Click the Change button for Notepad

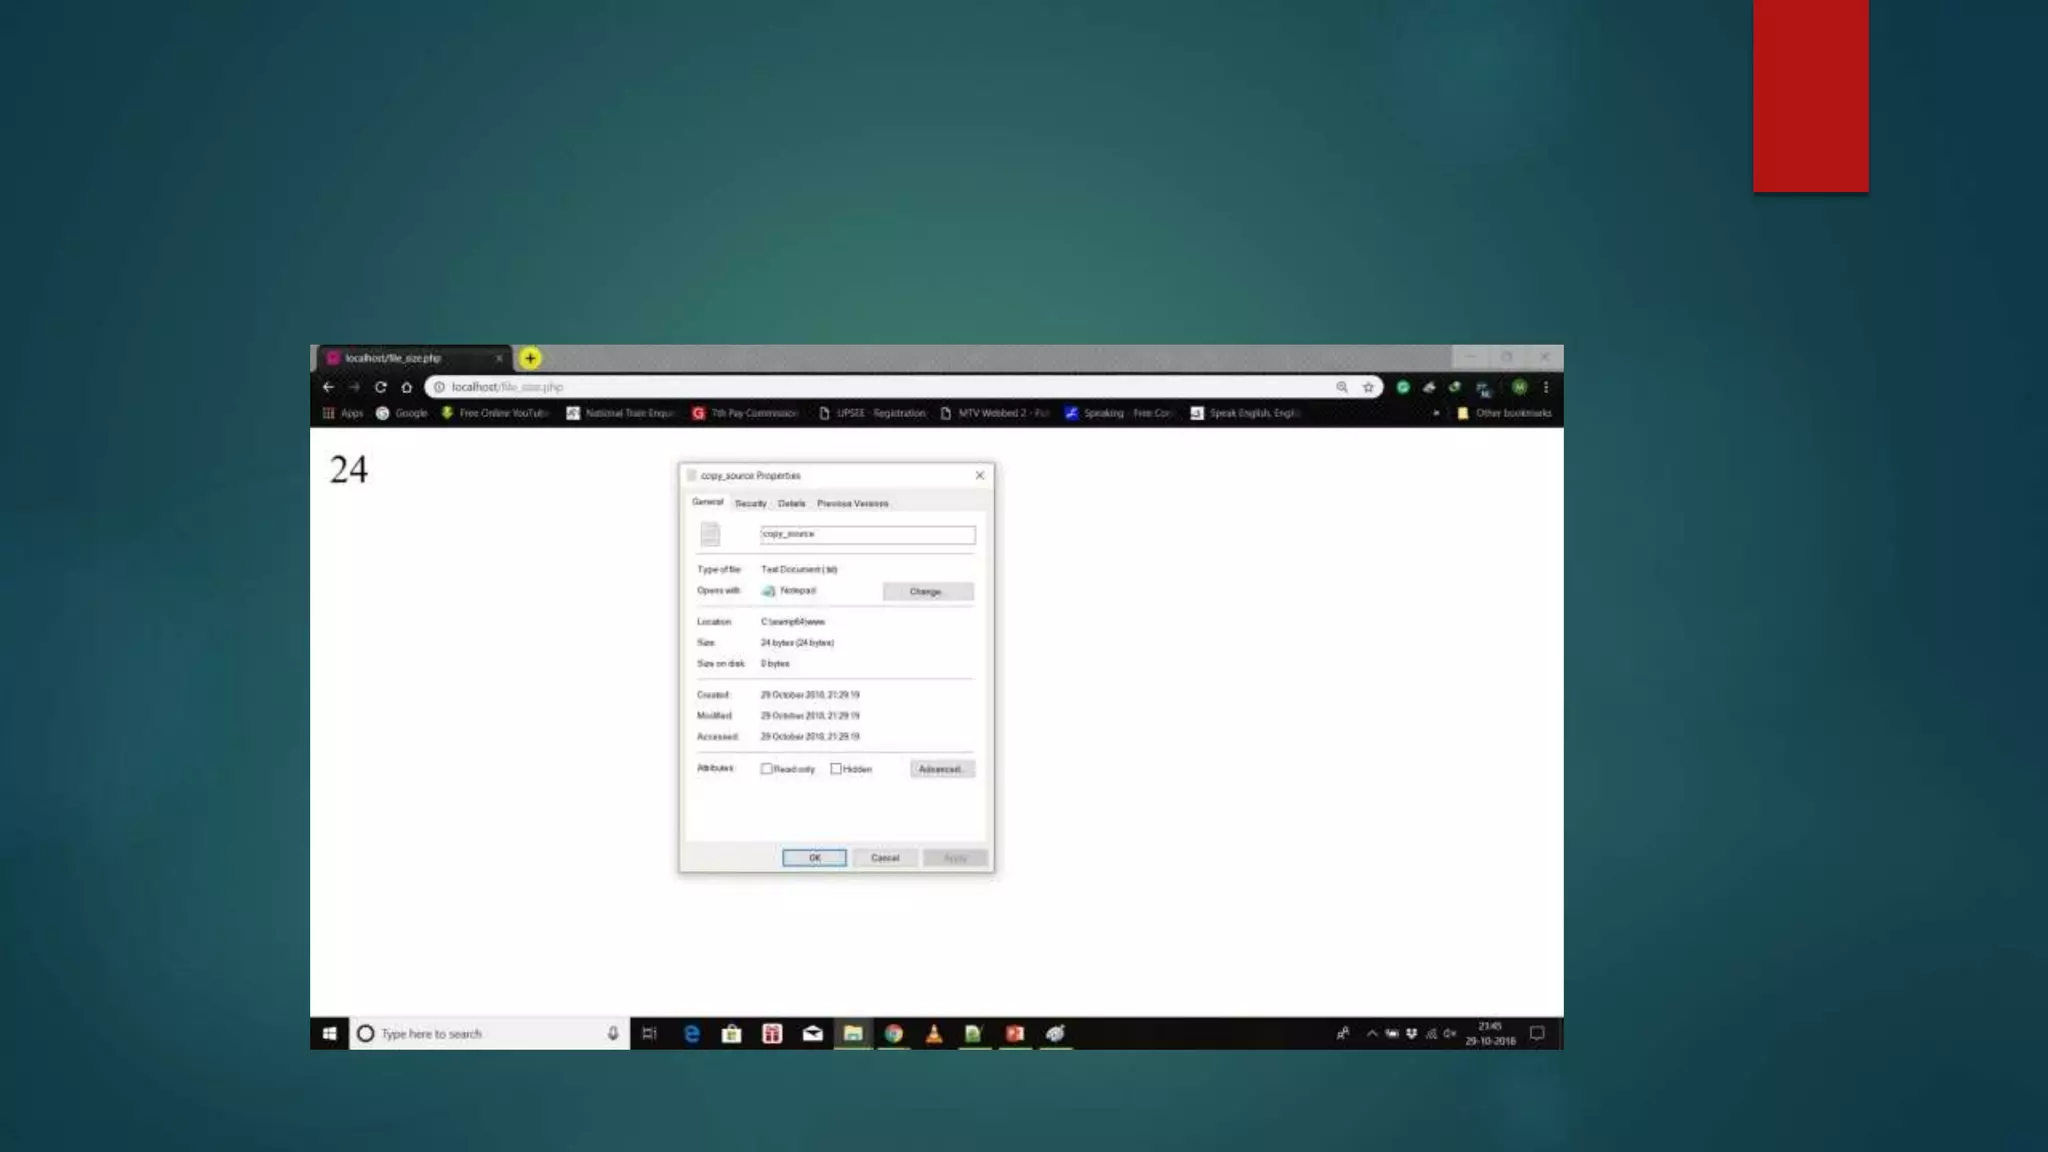click(x=927, y=592)
